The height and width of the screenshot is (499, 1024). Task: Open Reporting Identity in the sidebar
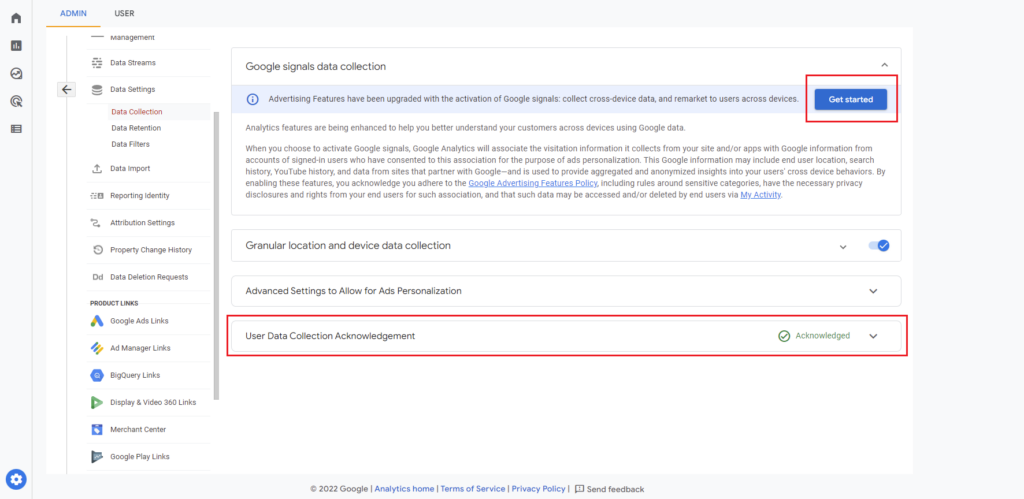(140, 196)
